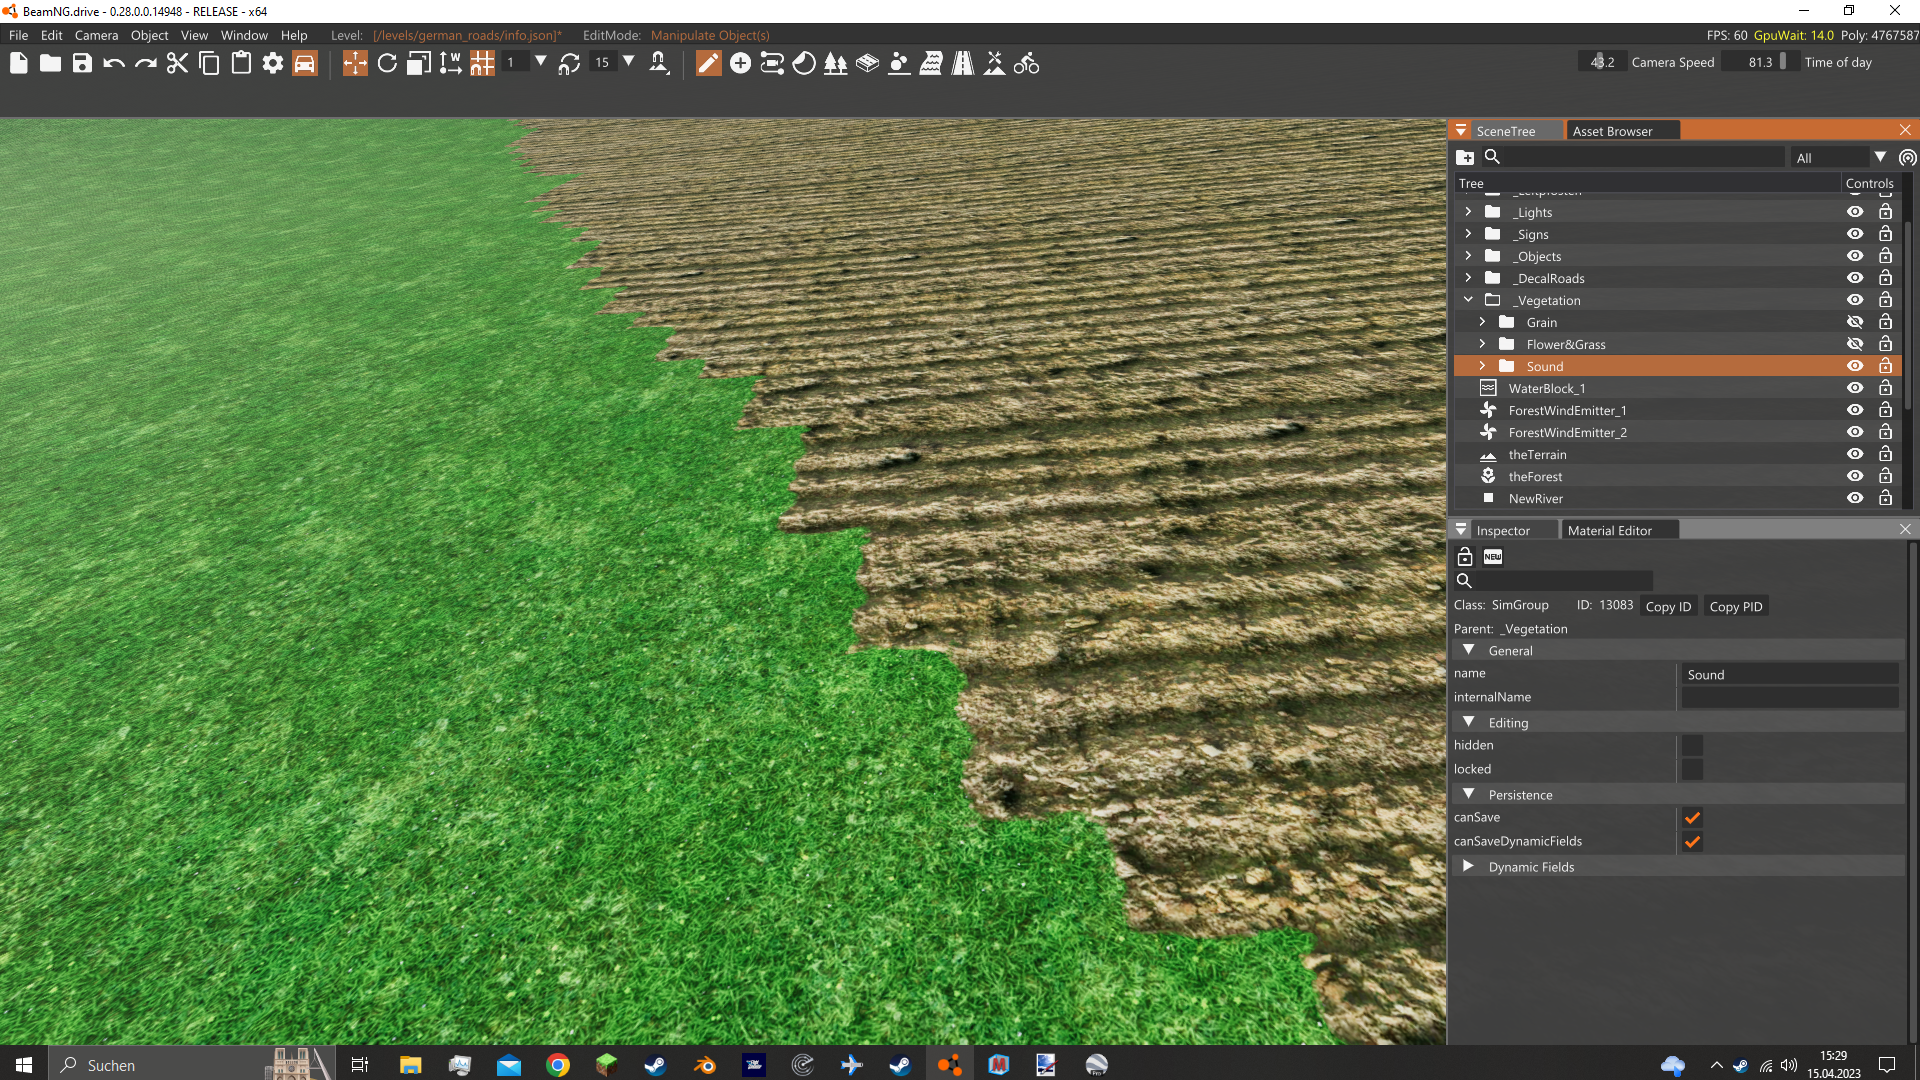Open the Camera menu
The image size is (1920, 1080).
pyautogui.click(x=96, y=35)
